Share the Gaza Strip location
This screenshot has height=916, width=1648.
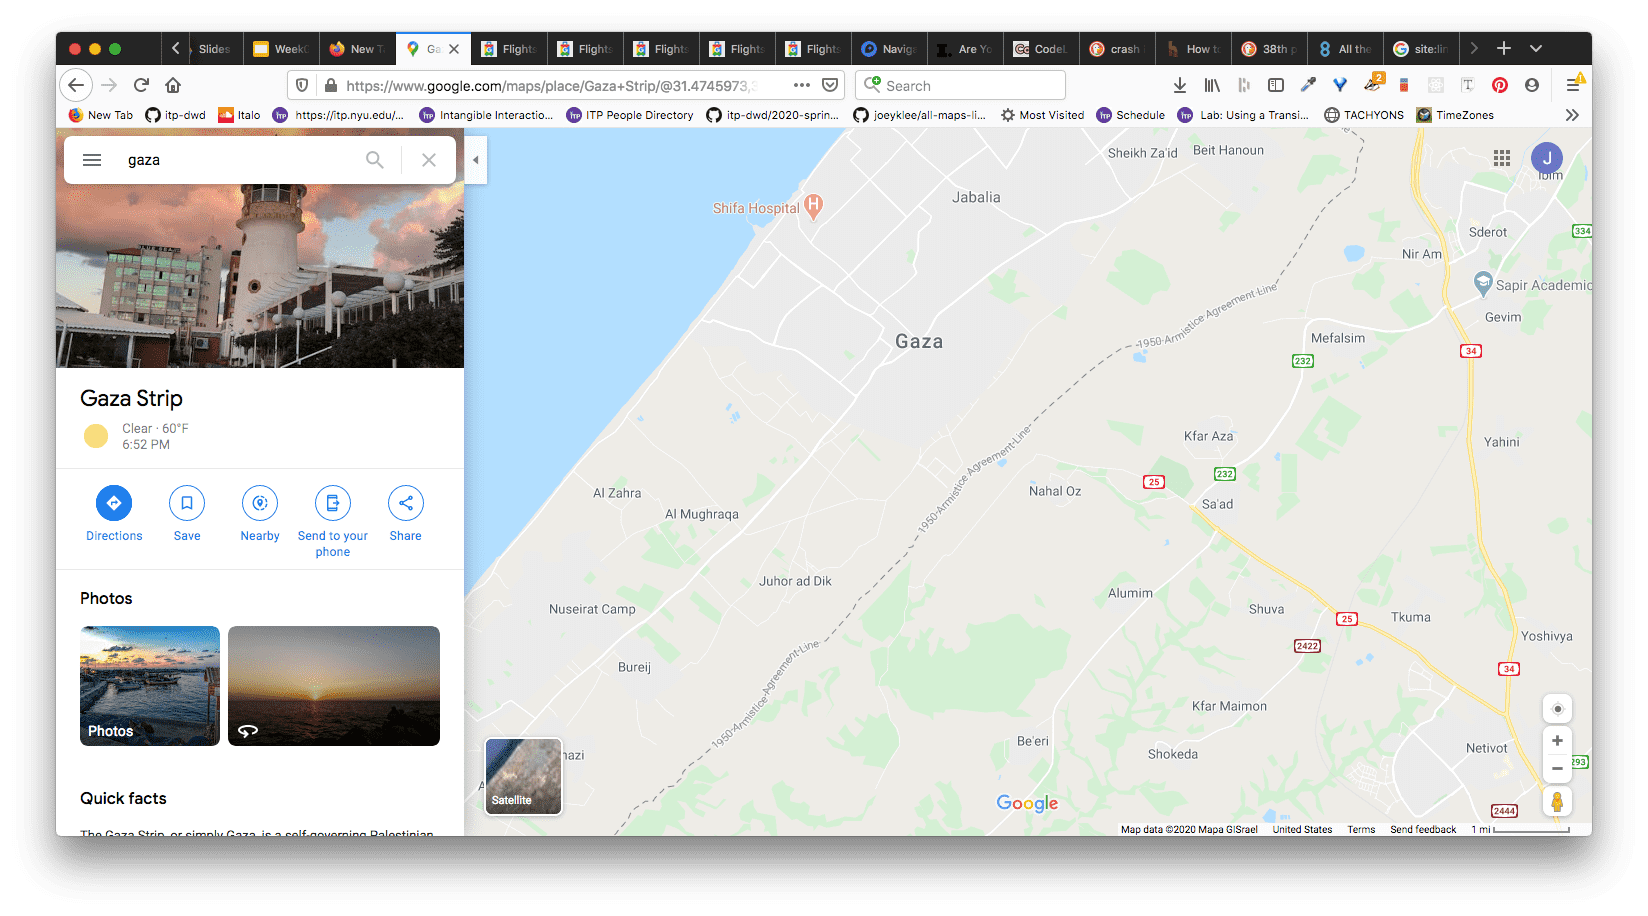tap(406, 503)
